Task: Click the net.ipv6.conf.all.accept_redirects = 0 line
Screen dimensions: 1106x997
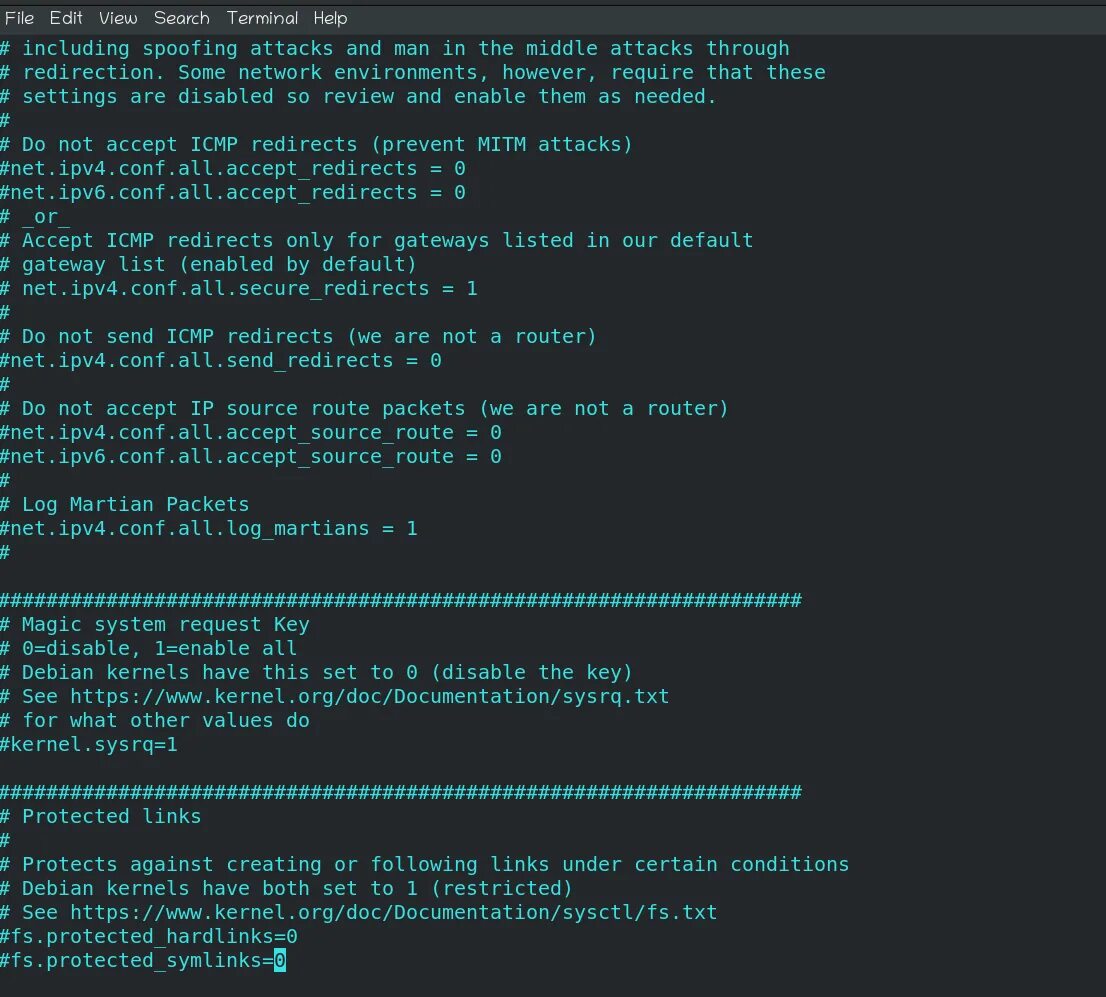Action: coord(234,192)
